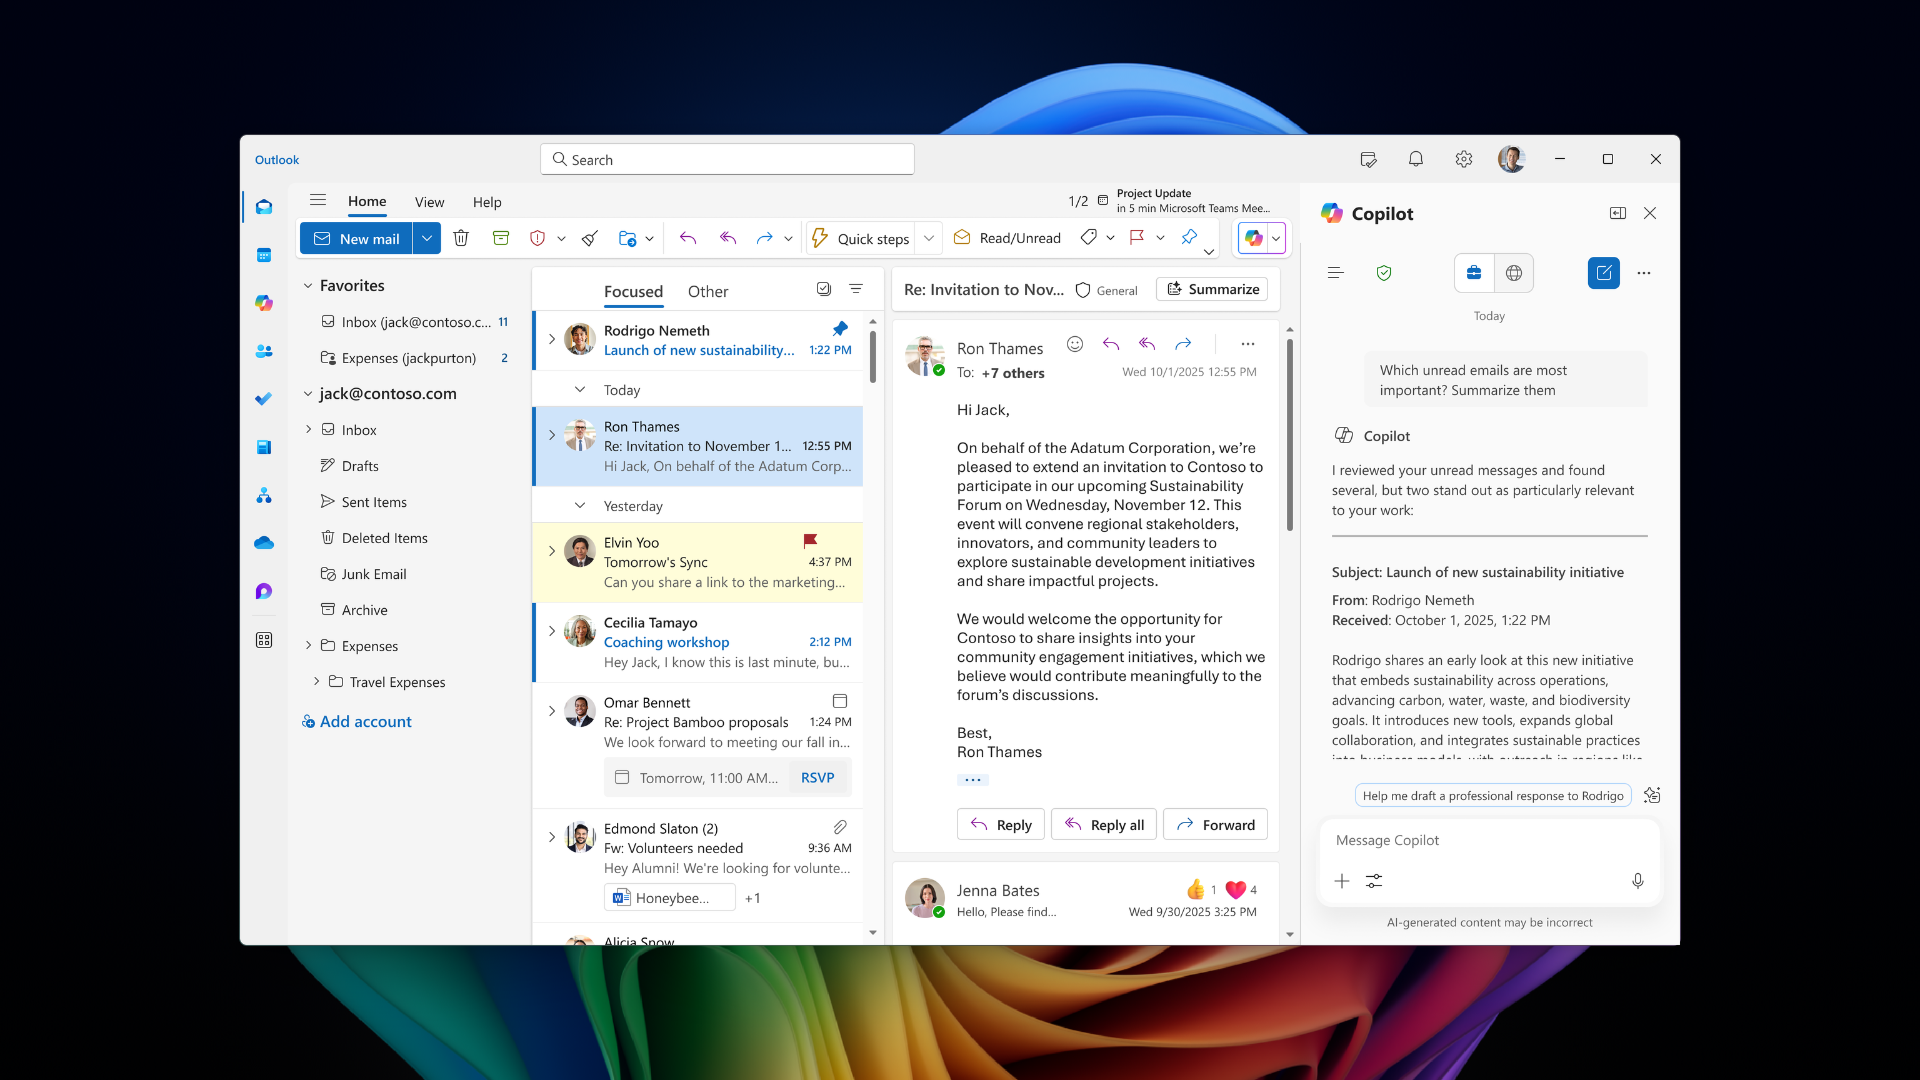Open the notifications bell
Viewport: 1920px width, 1080px height.
(x=1416, y=159)
